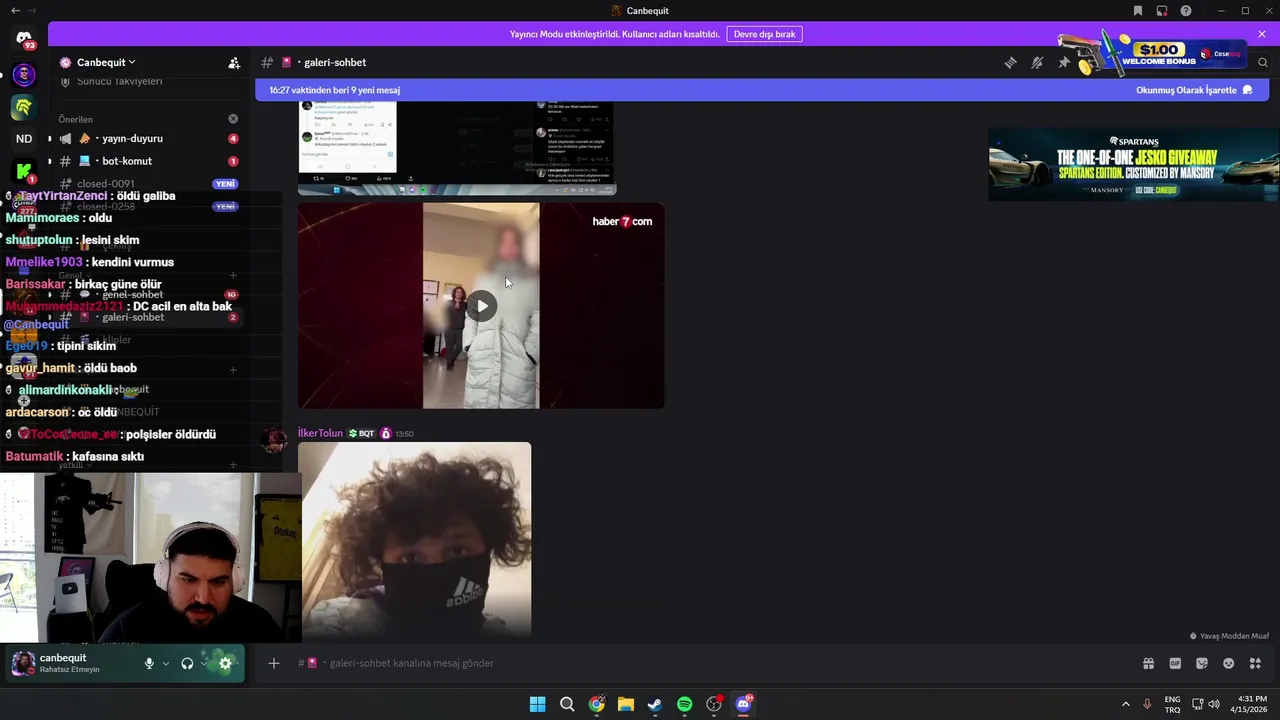
Task: Click the Spartans Jesko Giveaway banner
Action: pos(1134,164)
